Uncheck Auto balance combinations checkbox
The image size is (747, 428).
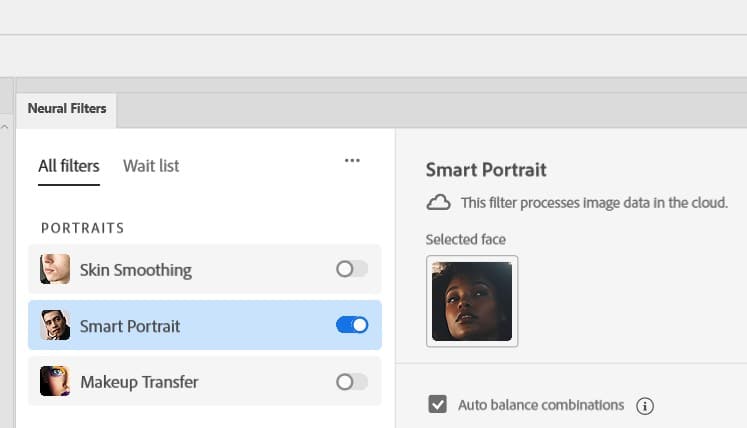click(x=437, y=404)
